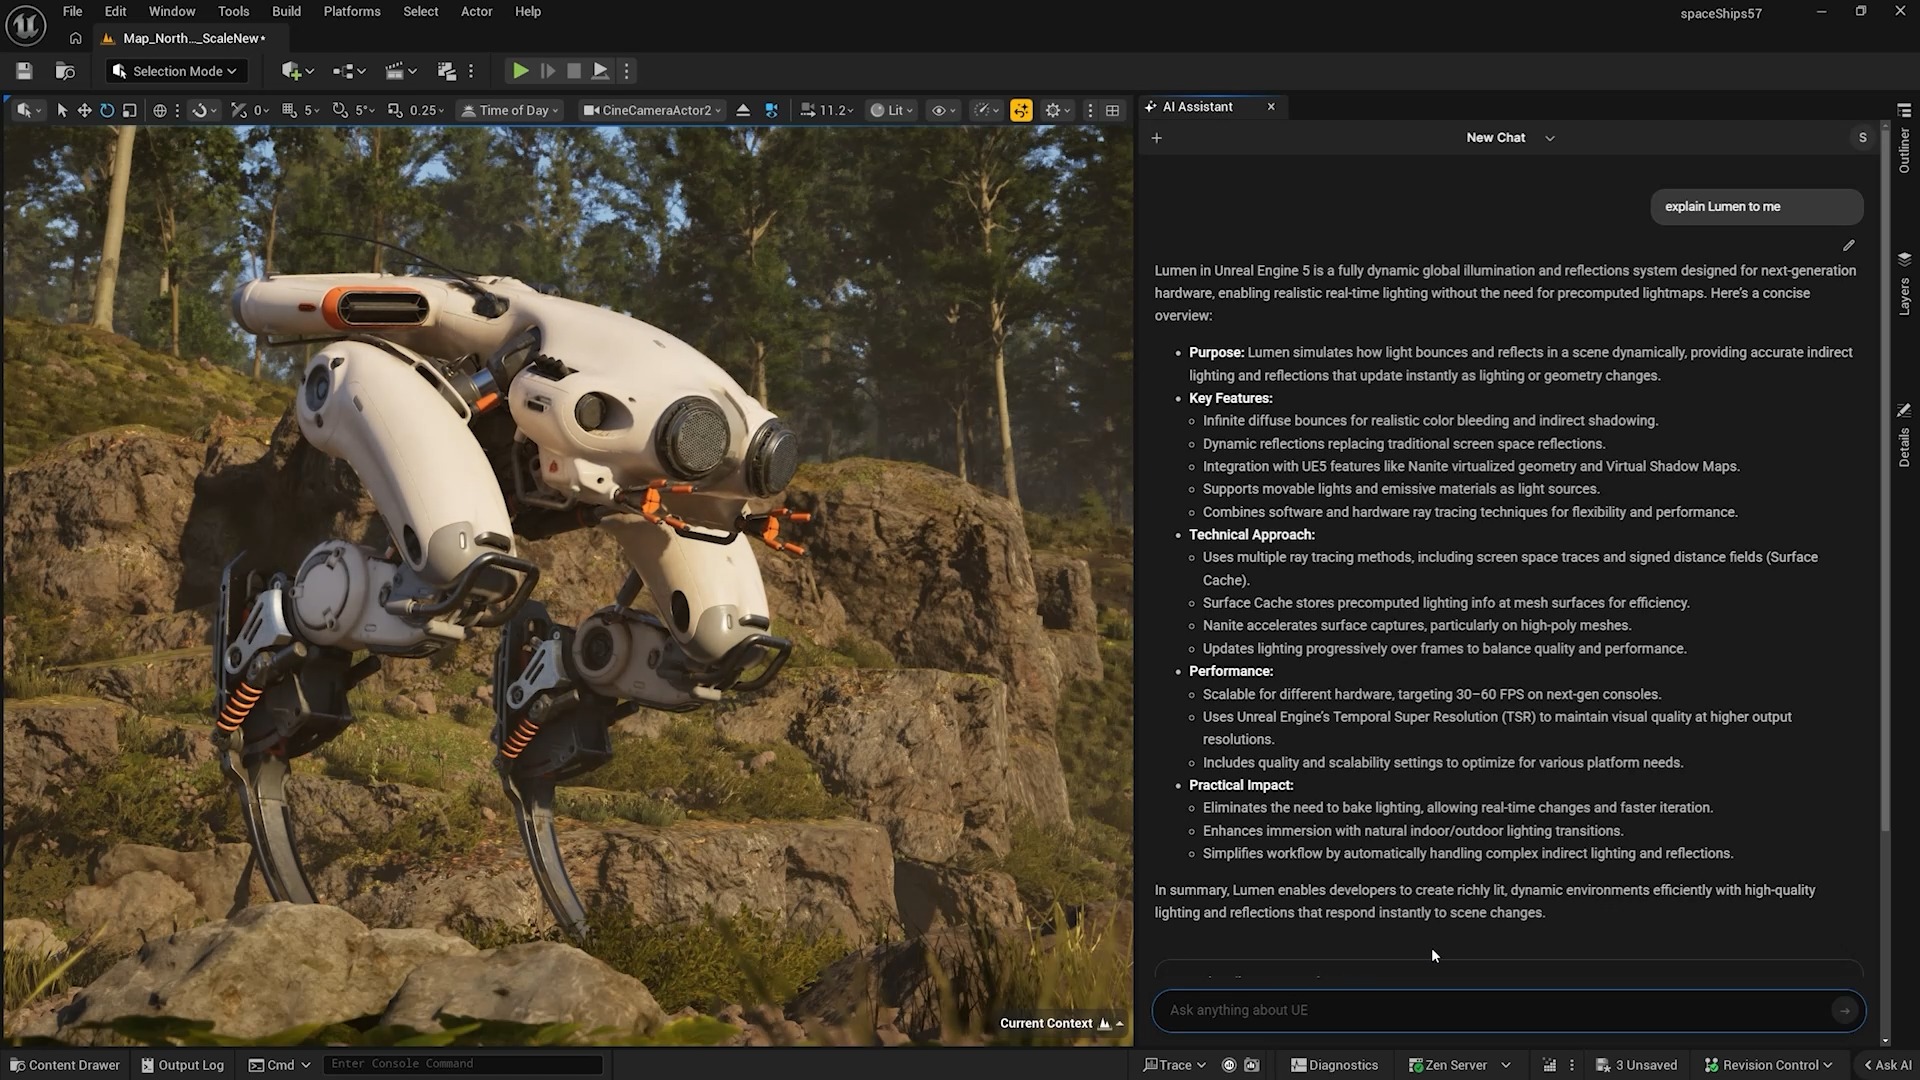Image resolution: width=1920 pixels, height=1080 pixels.
Task: Open the Platforms options on the main toolbar
Action: [352, 11]
